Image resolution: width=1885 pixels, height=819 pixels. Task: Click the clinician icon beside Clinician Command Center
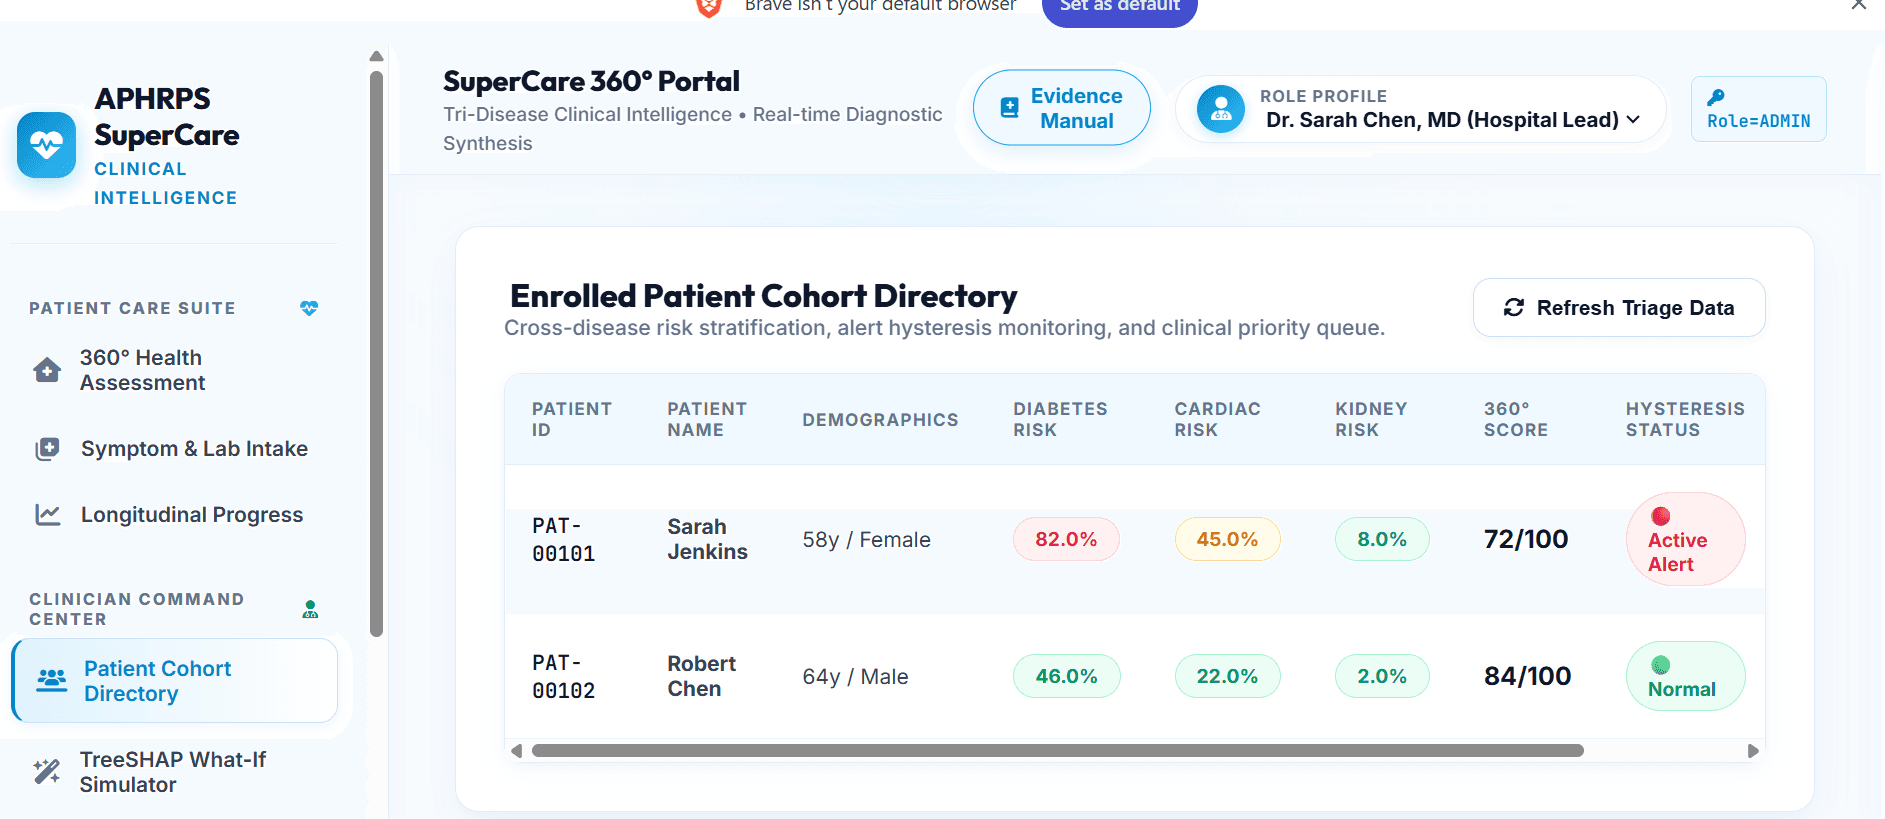coord(310,609)
